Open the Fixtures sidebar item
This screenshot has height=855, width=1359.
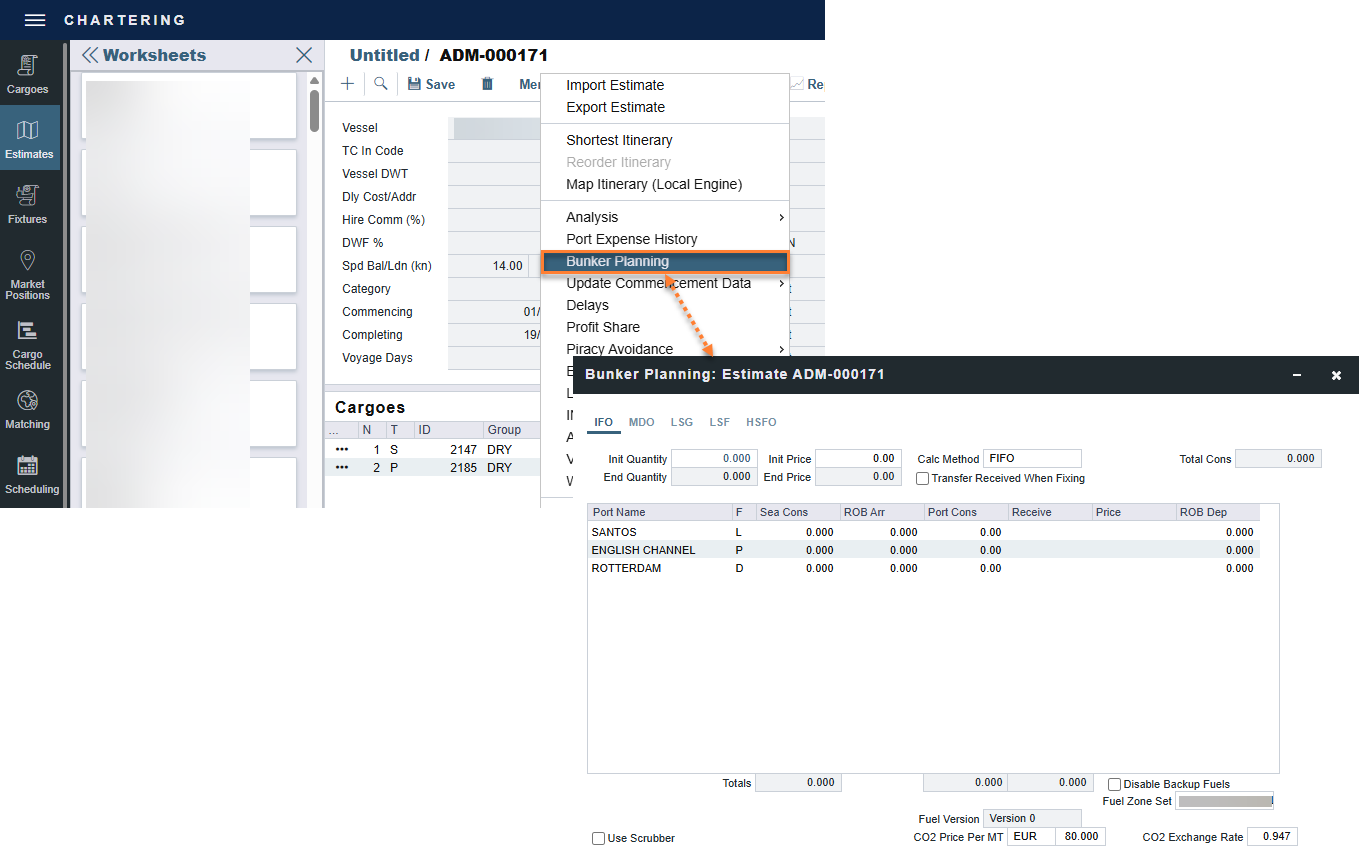(x=28, y=204)
